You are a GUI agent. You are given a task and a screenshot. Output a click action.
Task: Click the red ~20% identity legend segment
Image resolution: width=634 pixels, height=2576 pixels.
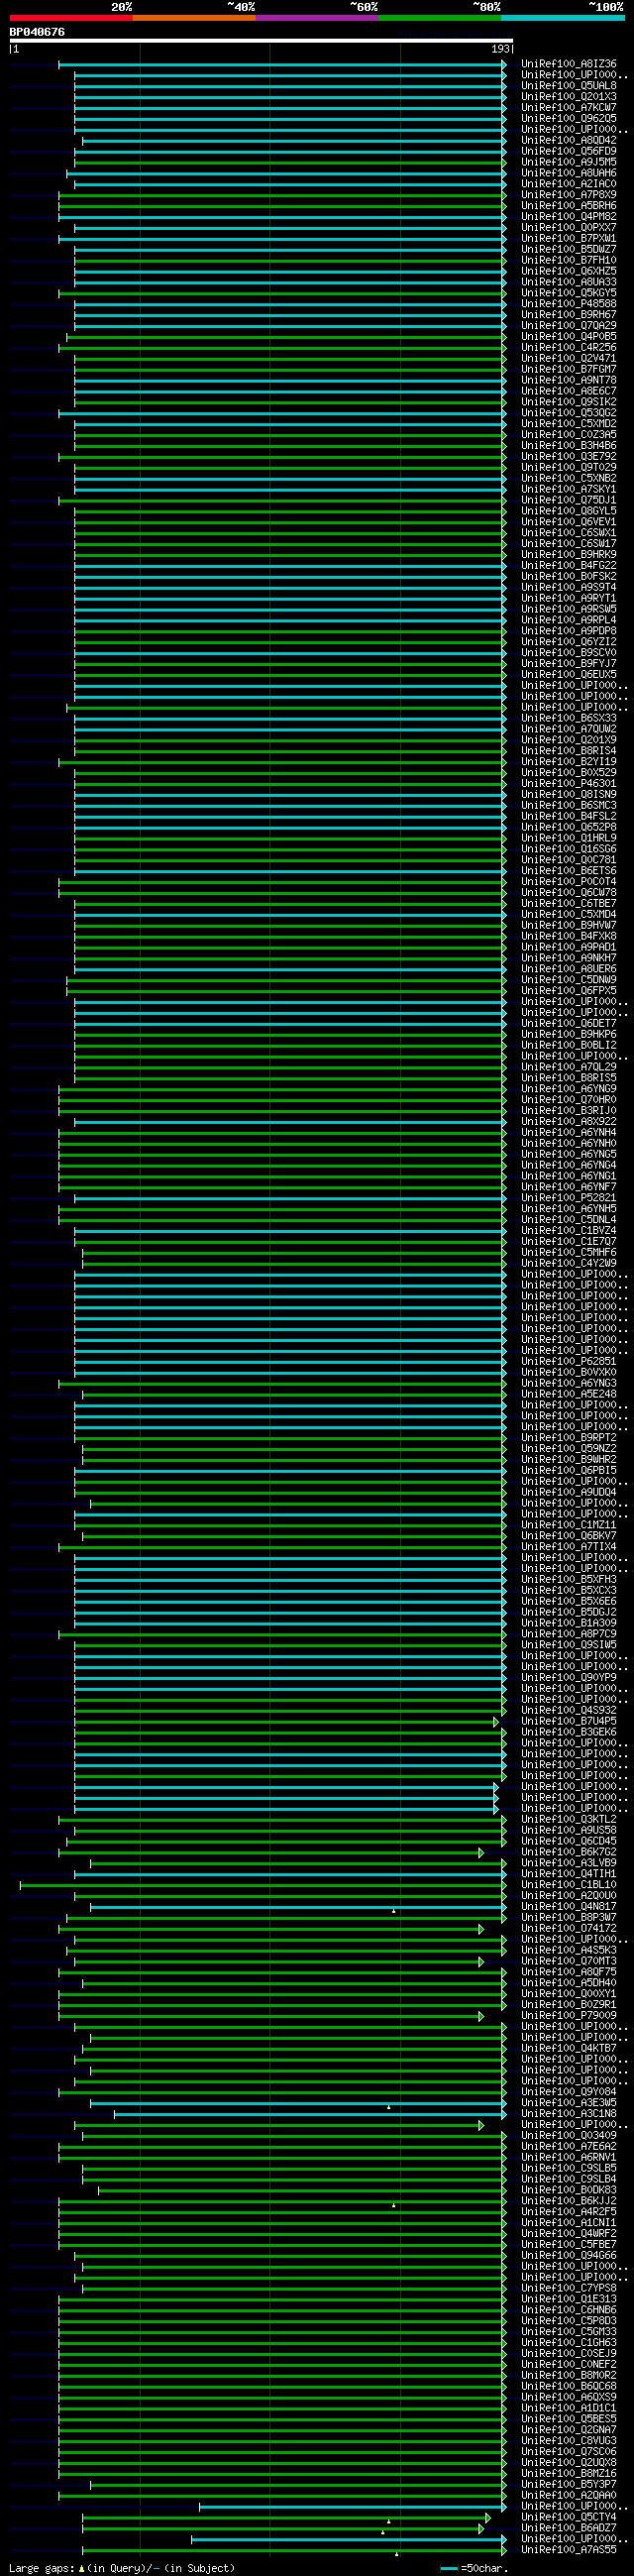pyautogui.click(x=71, y=18)
